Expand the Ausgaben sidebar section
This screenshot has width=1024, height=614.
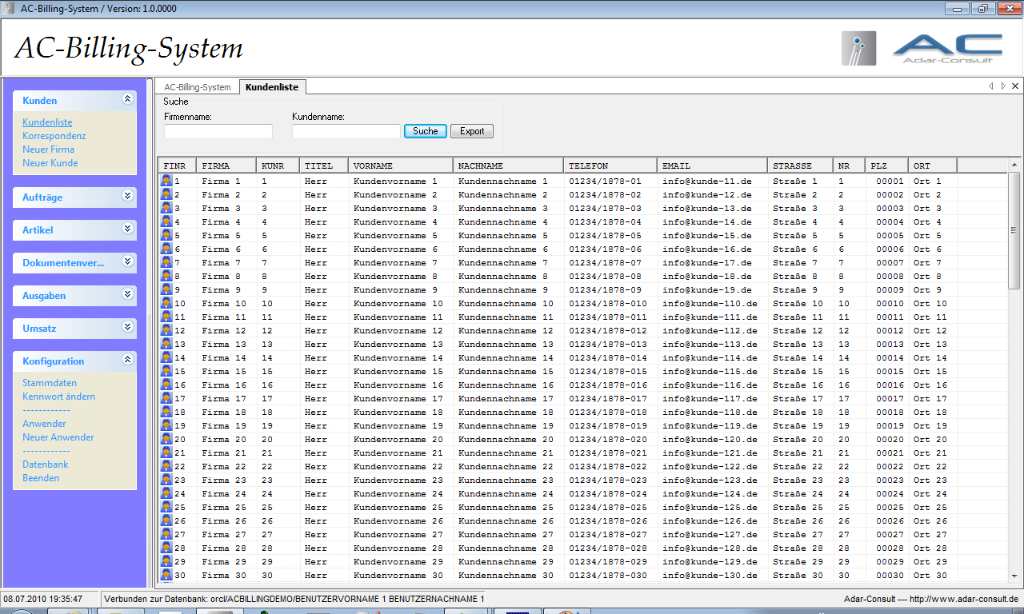tap(127, 294)
